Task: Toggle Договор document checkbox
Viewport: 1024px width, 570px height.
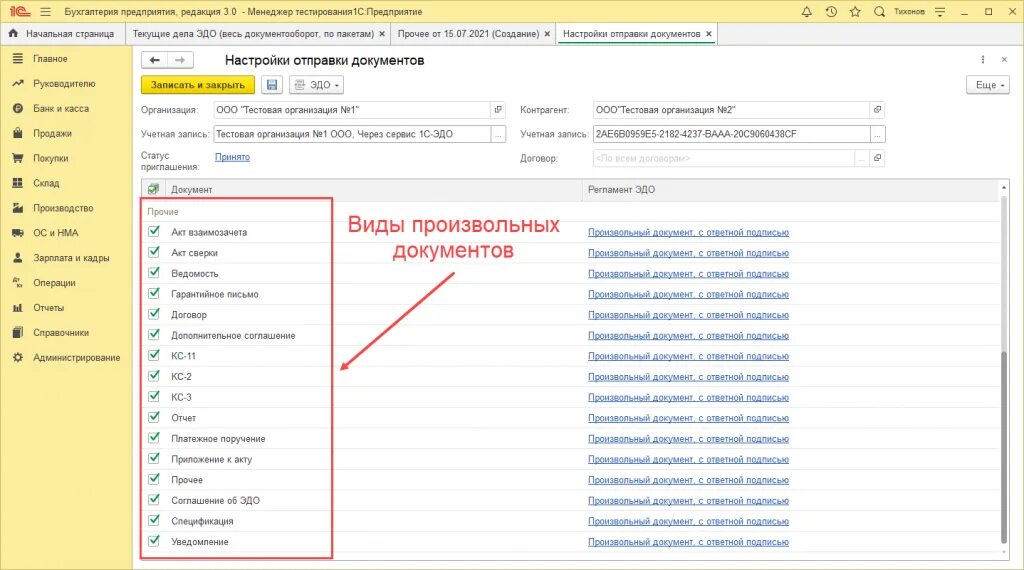Action: [154, 314]
